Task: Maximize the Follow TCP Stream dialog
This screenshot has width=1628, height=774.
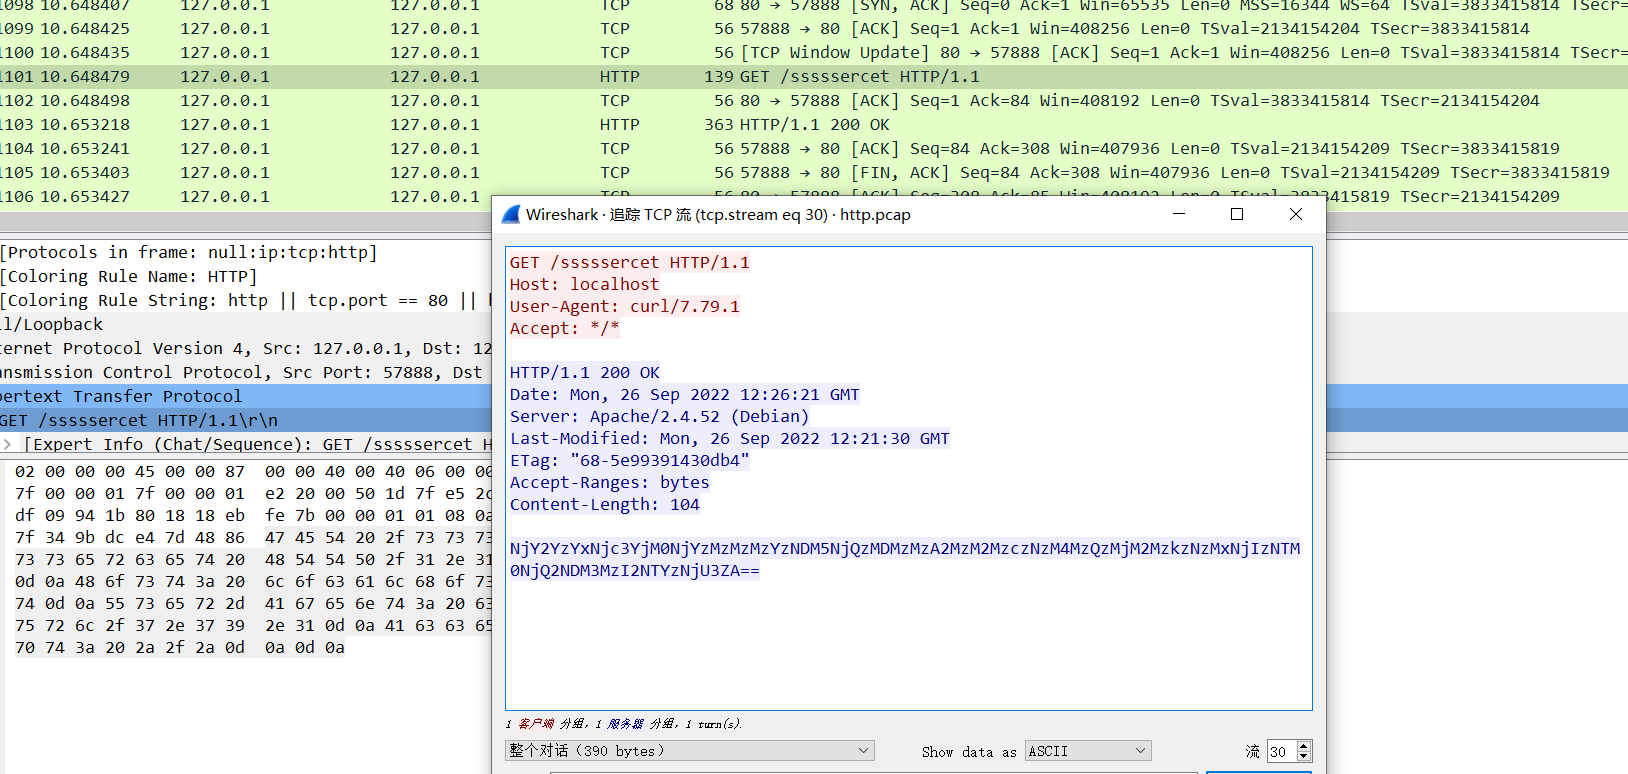Action: tap(1237, 215)
